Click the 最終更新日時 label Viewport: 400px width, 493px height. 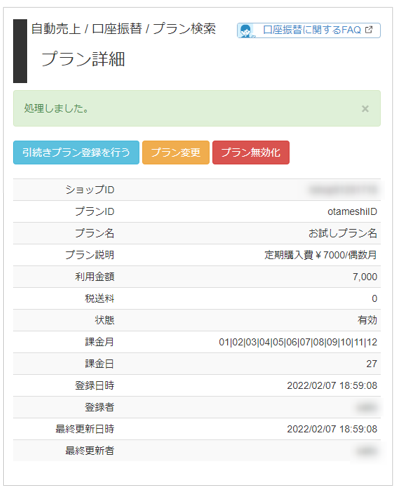(85, 429)
